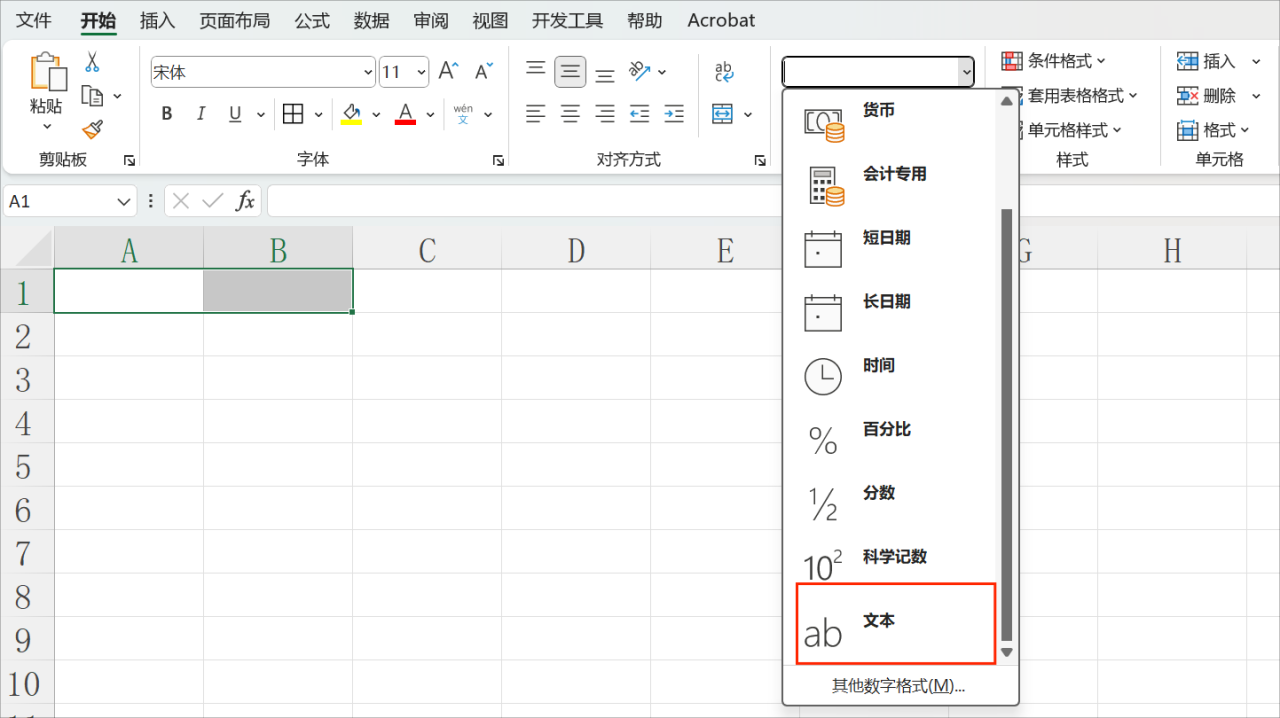The height and width of the screenshot is (718, 1280).
Task: Open Name Box dropdown arrow
Action: click(124, 201)
